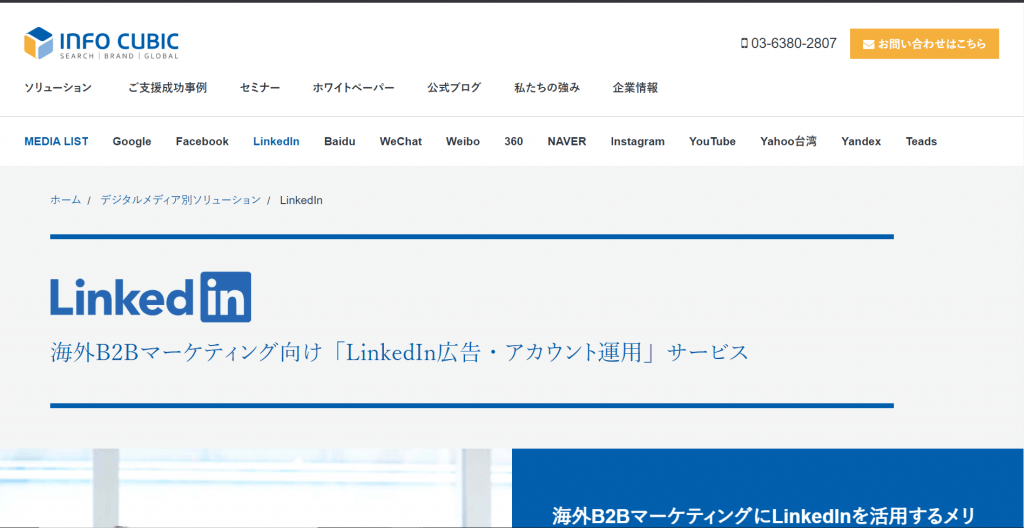Select NAVER in the media list

coord(567,141)
